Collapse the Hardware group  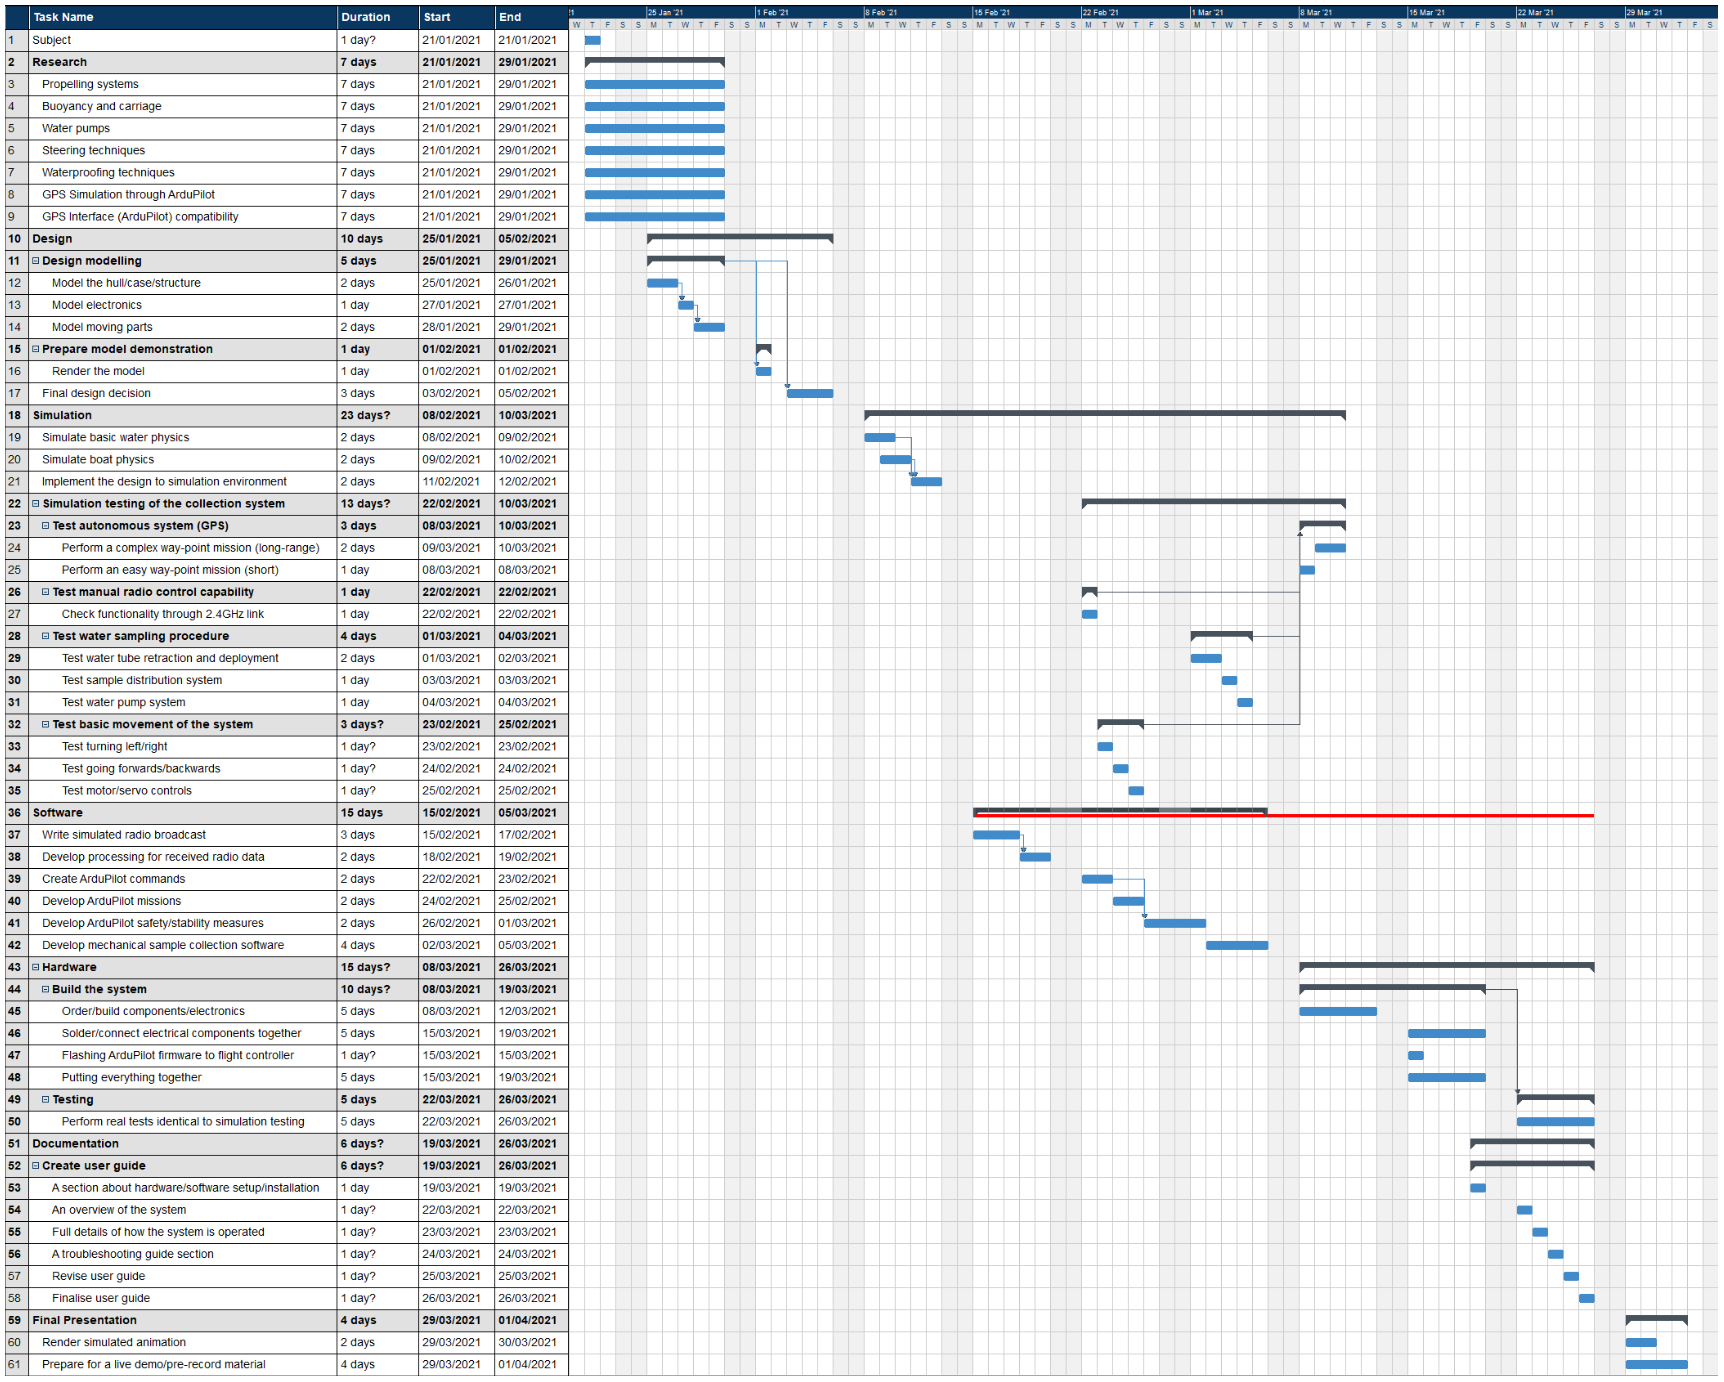[x=36, y=967]
